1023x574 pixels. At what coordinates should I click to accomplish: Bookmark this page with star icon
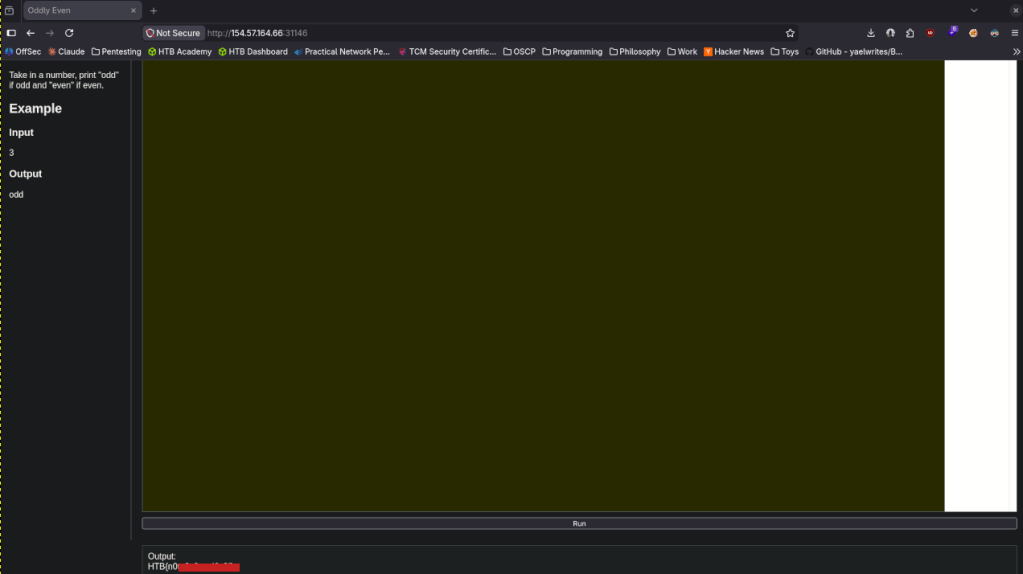790,33
